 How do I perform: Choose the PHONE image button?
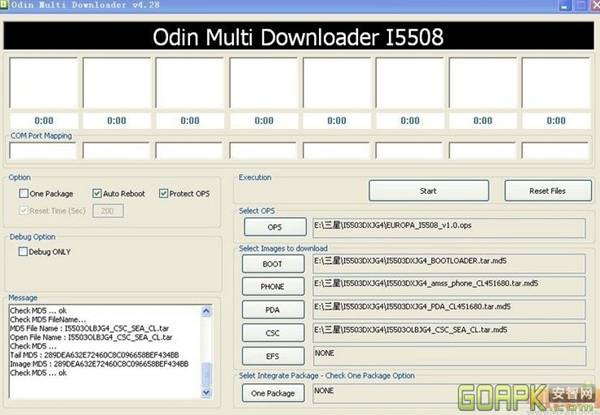tap(273, 286)
